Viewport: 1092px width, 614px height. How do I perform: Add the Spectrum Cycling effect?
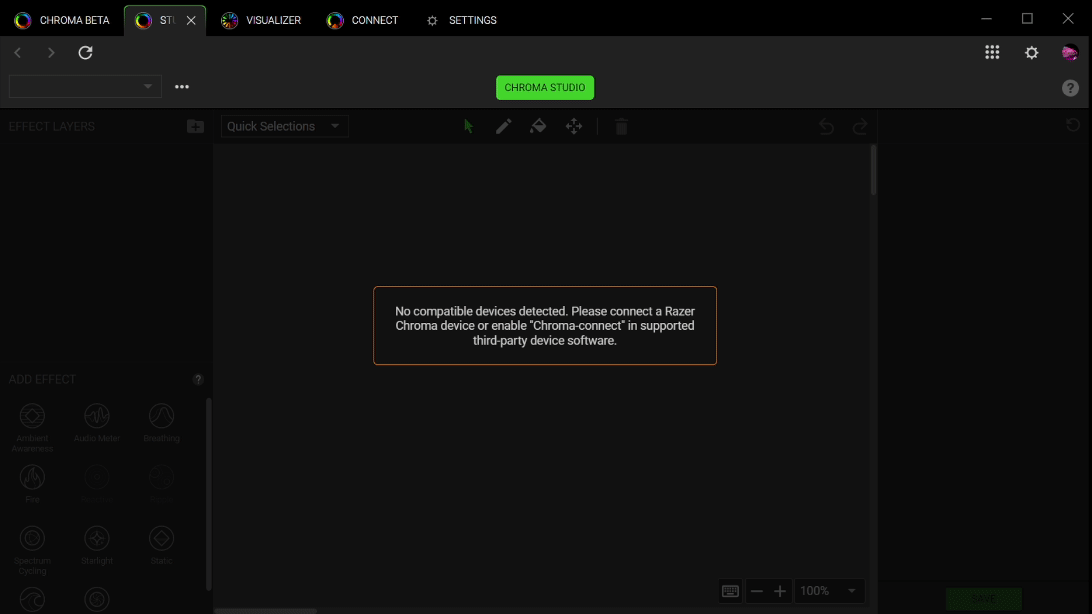pyautogui.click(x=32, y=539)
